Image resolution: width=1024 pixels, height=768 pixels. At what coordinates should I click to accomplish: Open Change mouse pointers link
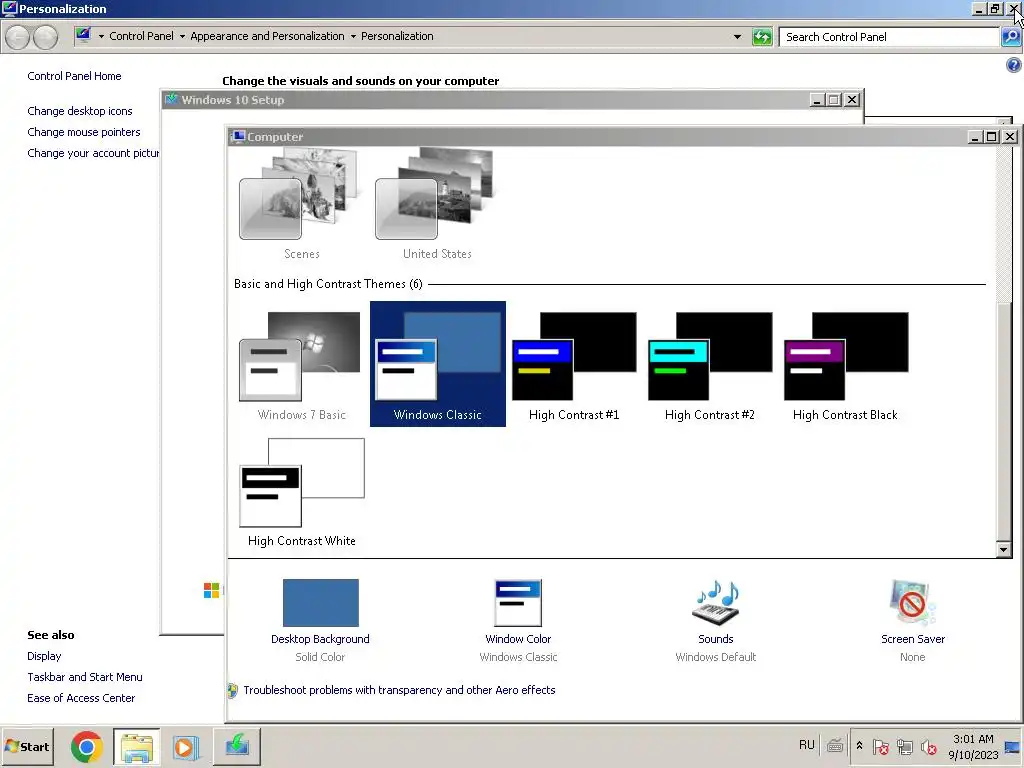coord(84,132)
